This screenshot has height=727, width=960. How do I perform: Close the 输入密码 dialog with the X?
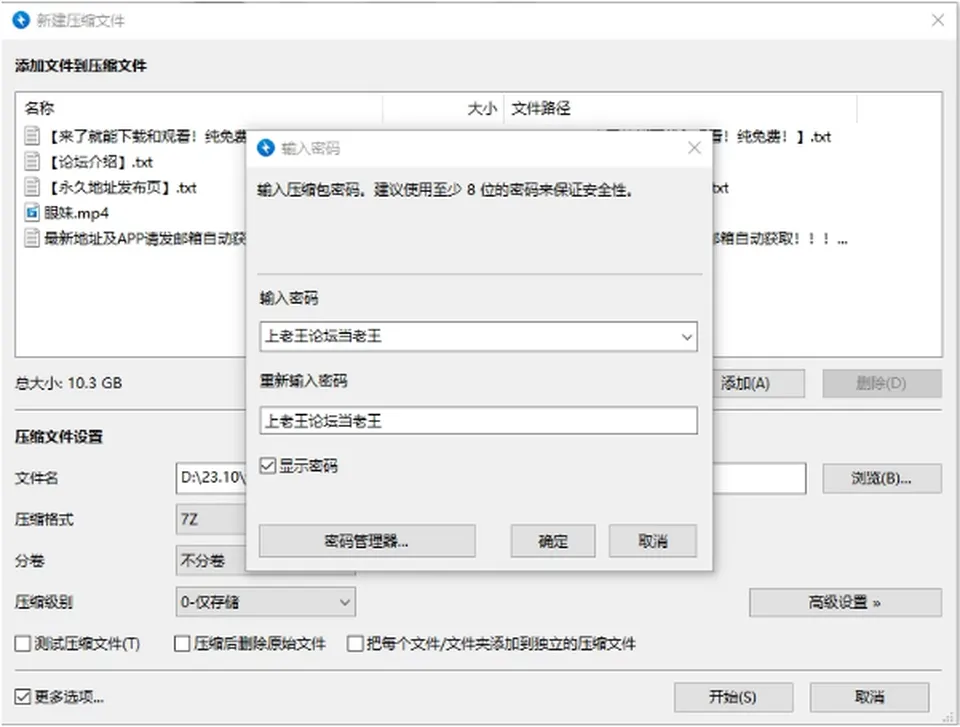pos(694,148)
